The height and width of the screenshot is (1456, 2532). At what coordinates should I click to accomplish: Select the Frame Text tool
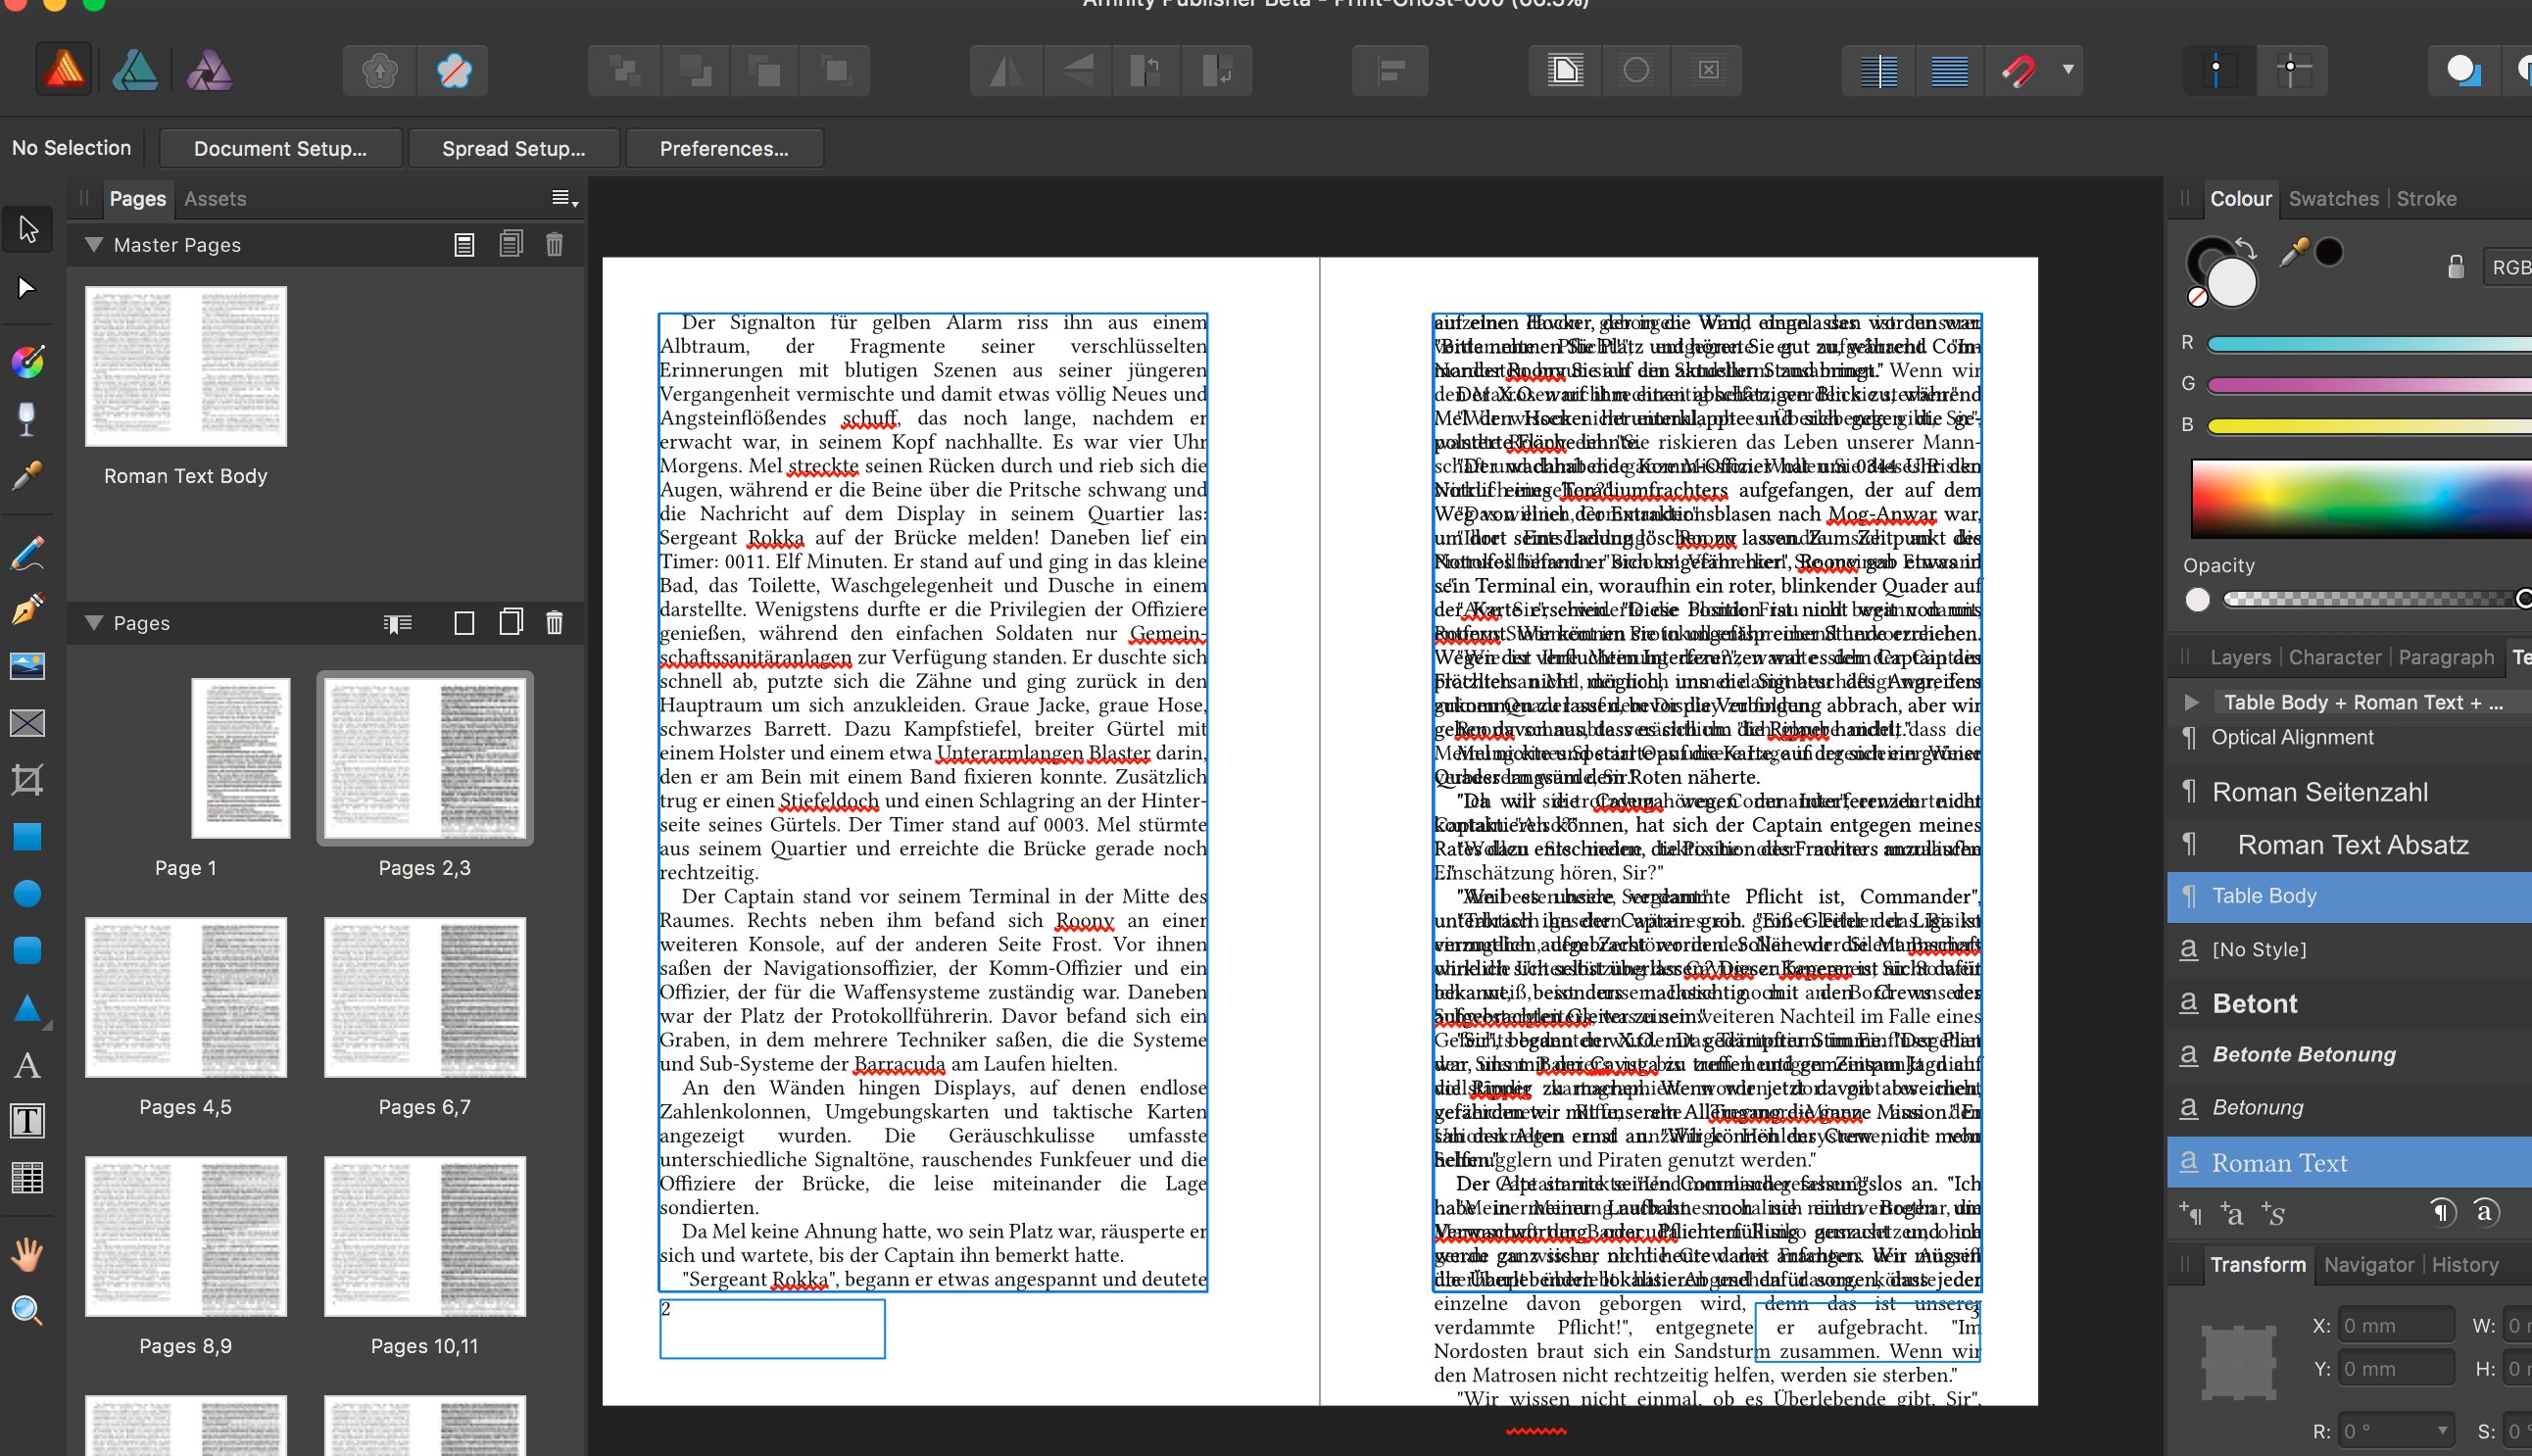(x=28, y=1121)
